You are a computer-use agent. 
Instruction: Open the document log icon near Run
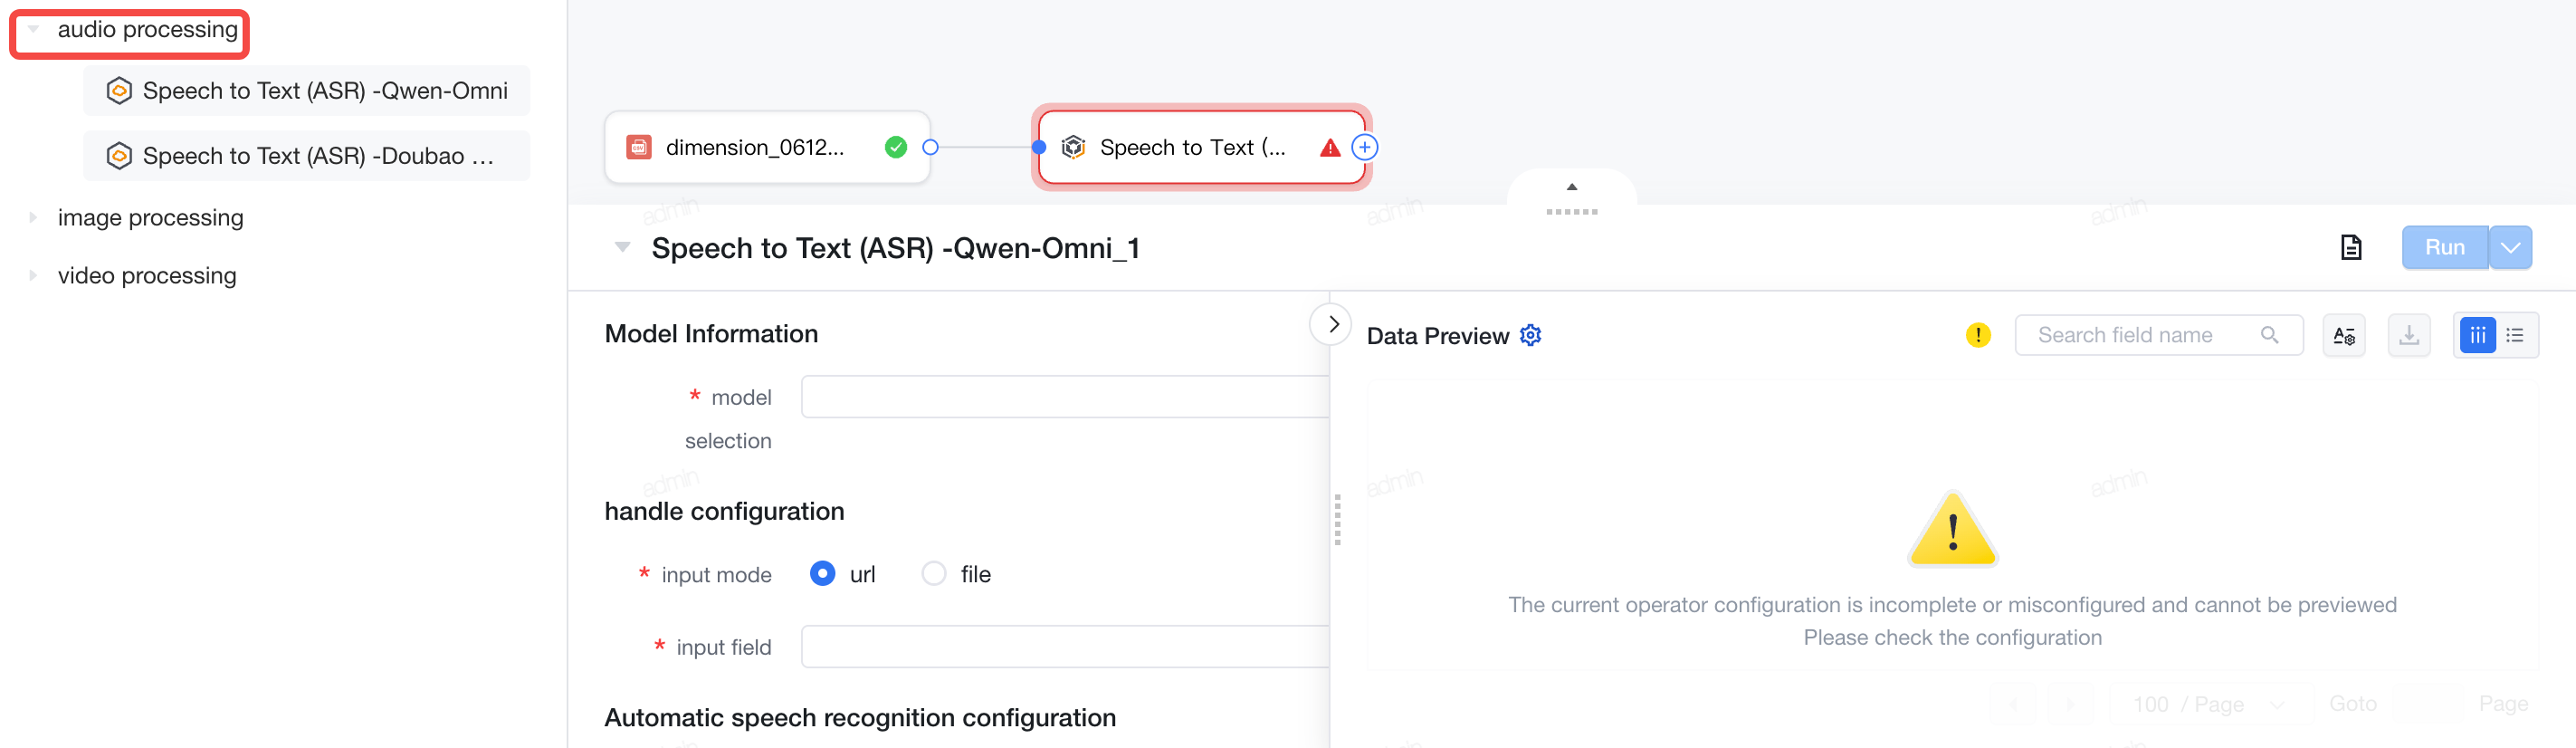pyautogui.click(x=2351, y=247)
